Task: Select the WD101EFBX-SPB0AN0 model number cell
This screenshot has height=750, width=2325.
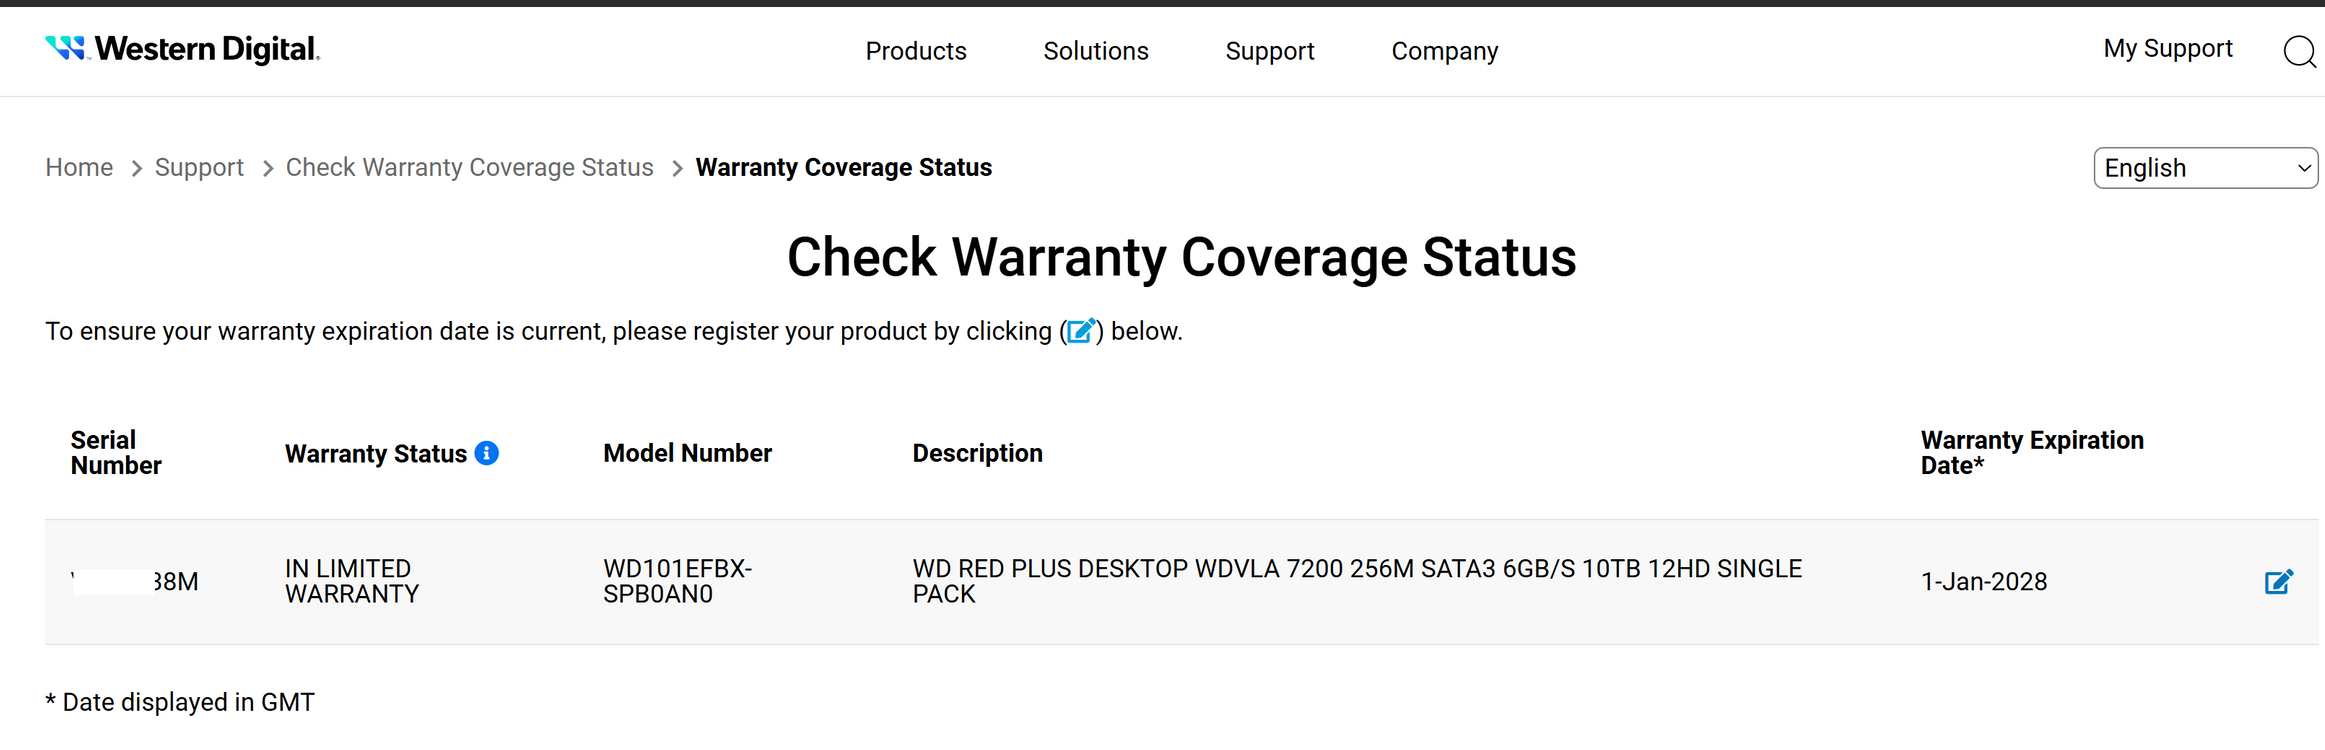Action: (x=677, y=581)
